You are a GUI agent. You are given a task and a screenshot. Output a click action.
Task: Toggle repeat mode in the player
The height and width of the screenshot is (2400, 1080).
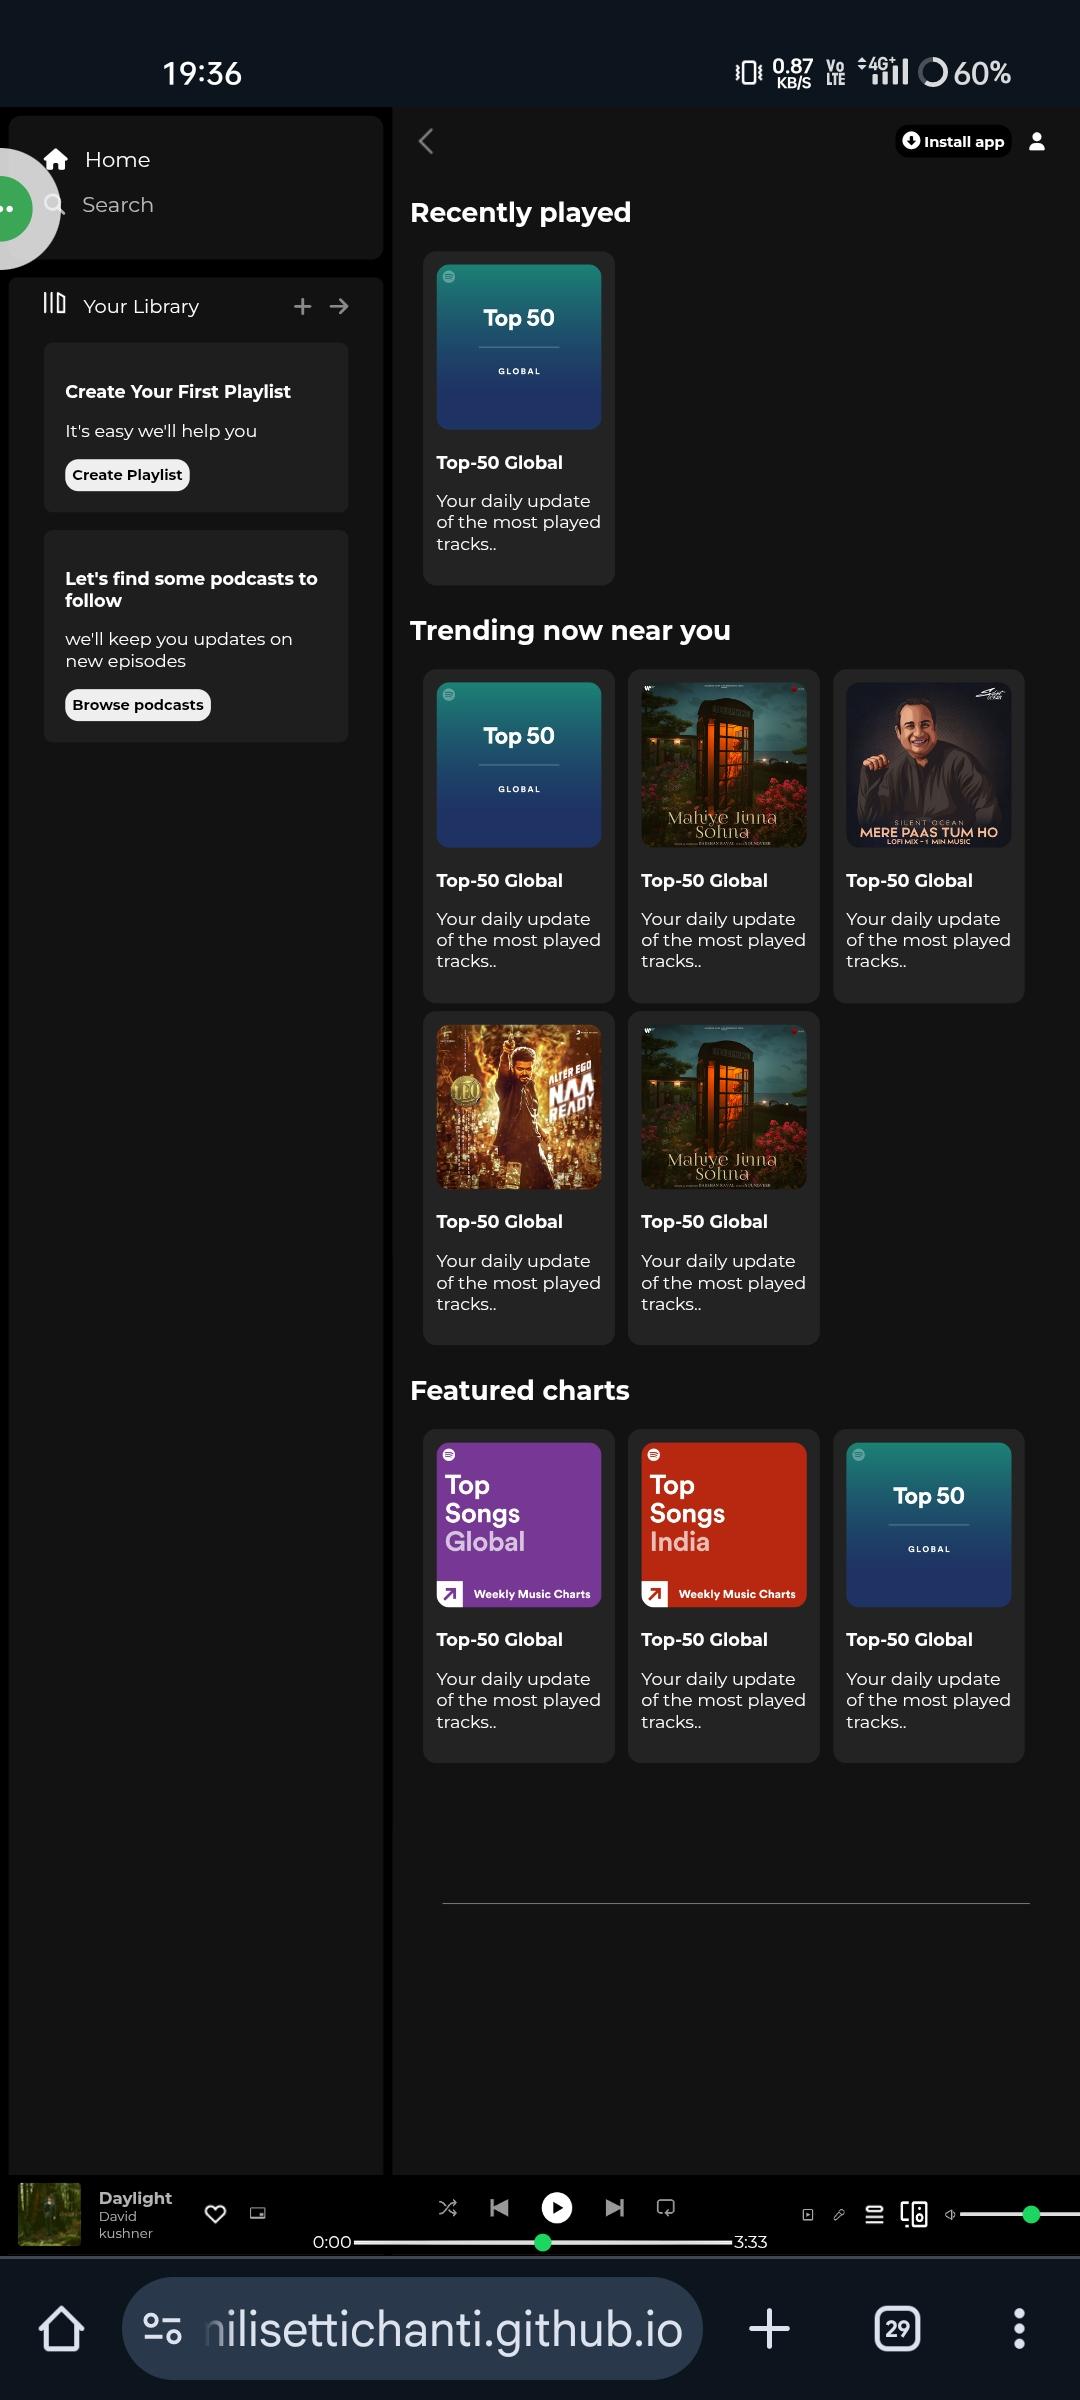(x=665, y=2207)
